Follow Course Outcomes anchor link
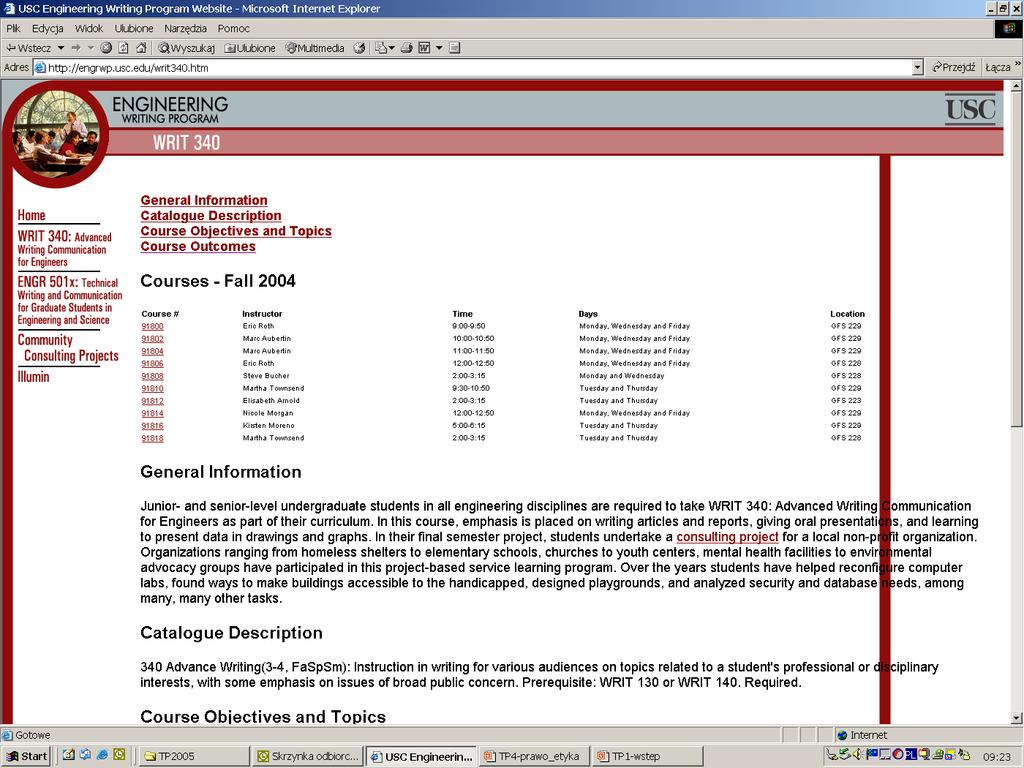 (198, 246)
